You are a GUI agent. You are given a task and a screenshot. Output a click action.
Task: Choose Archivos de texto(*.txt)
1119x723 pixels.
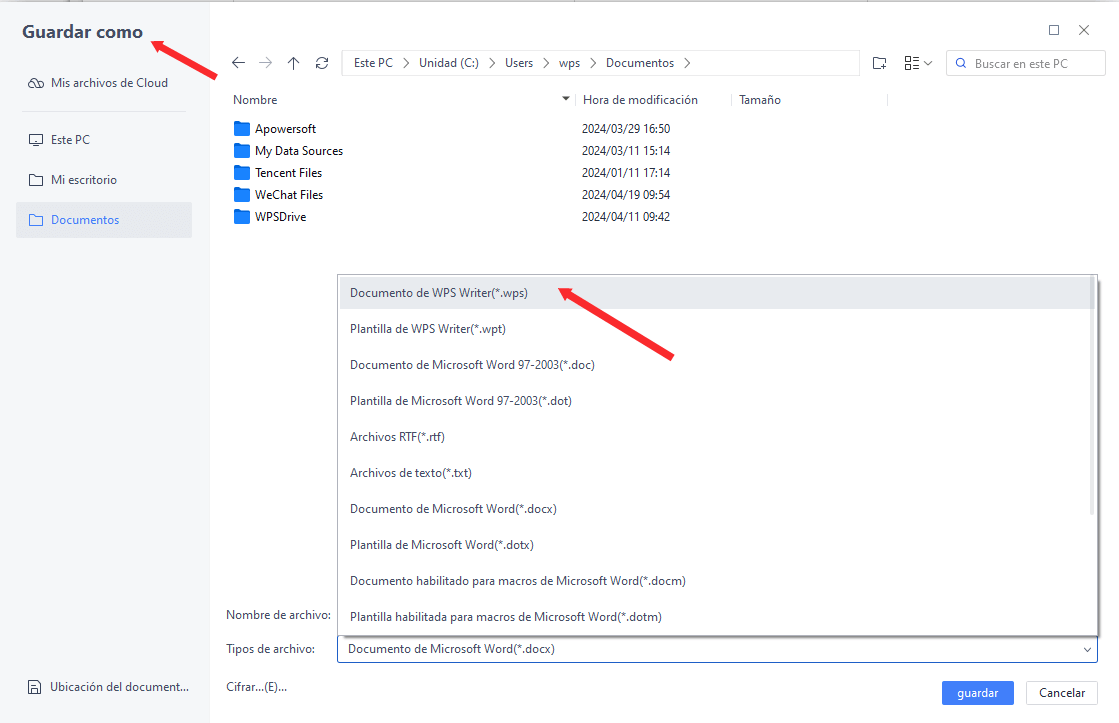pos(714,472)
